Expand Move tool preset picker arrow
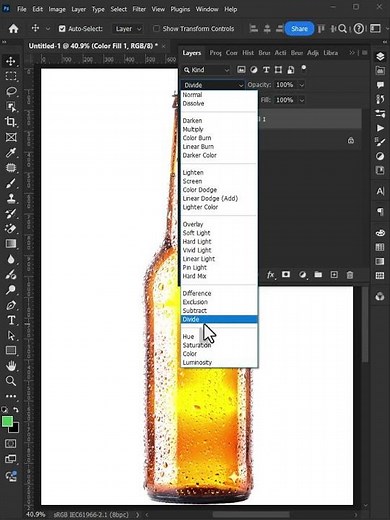The image size is (390, 520). point(48,29)
